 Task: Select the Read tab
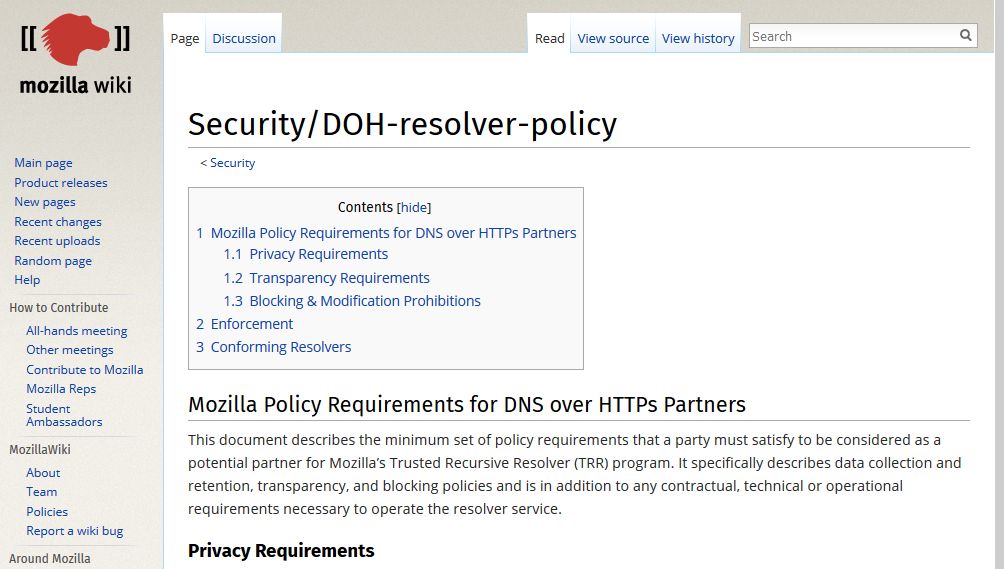(550, 39)
